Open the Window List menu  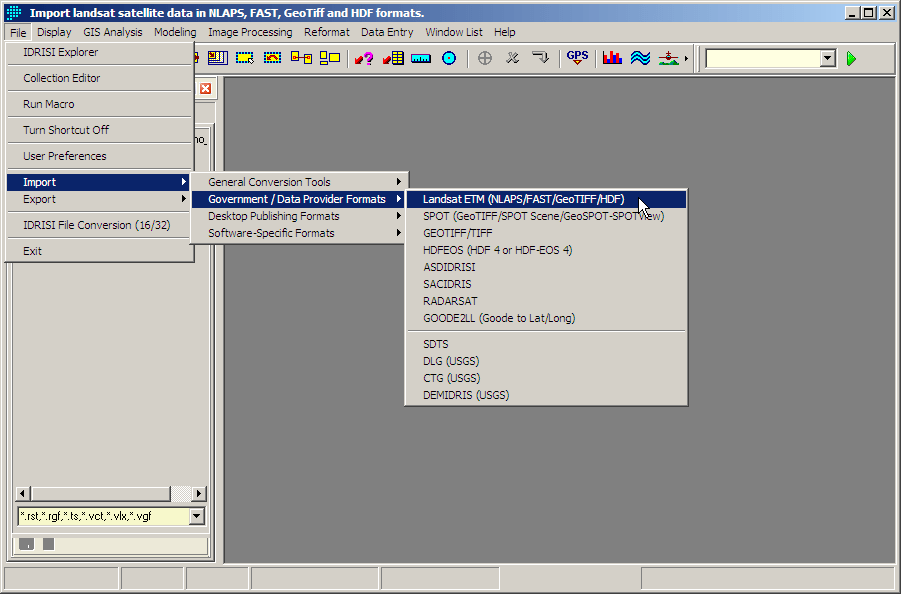pyautogui.click(x=453, y=32)
